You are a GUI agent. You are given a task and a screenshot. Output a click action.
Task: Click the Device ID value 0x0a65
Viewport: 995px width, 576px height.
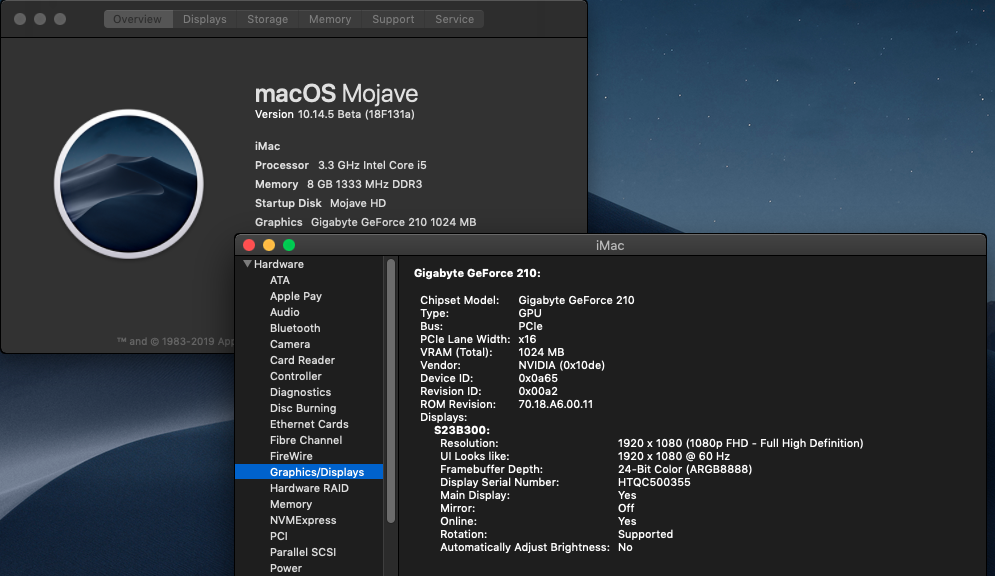coord(538,378)
